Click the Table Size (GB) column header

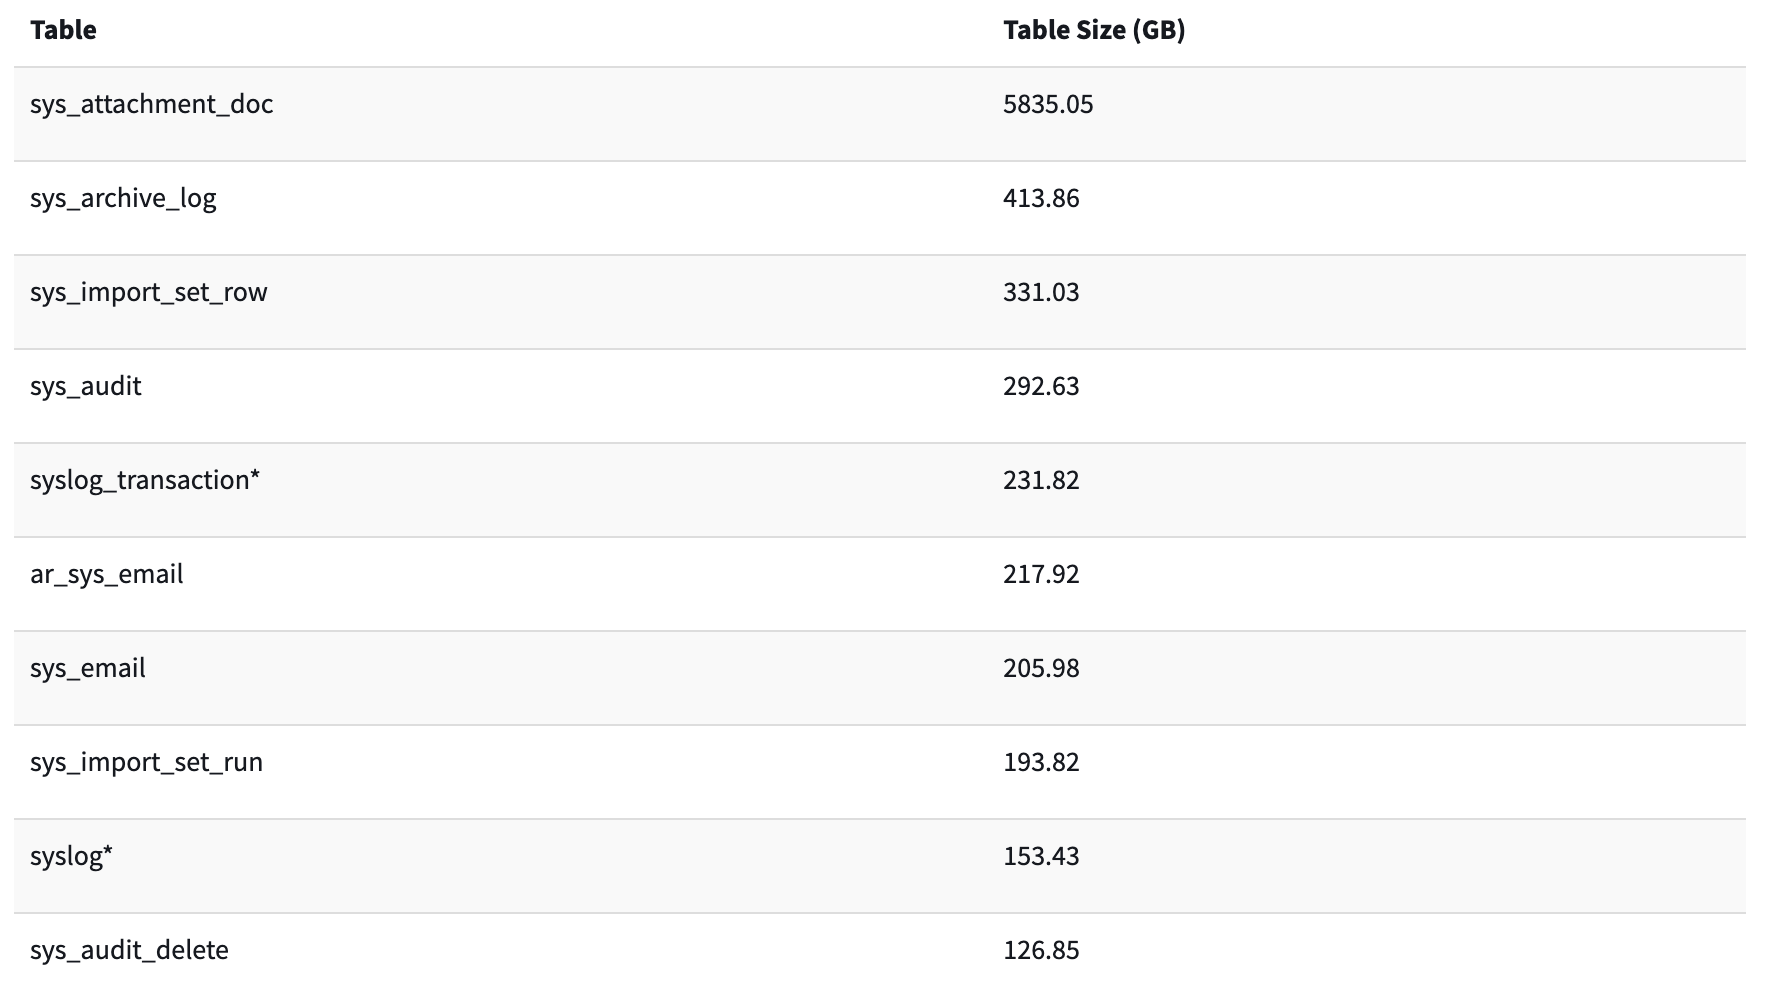(x=1093, y=30)
